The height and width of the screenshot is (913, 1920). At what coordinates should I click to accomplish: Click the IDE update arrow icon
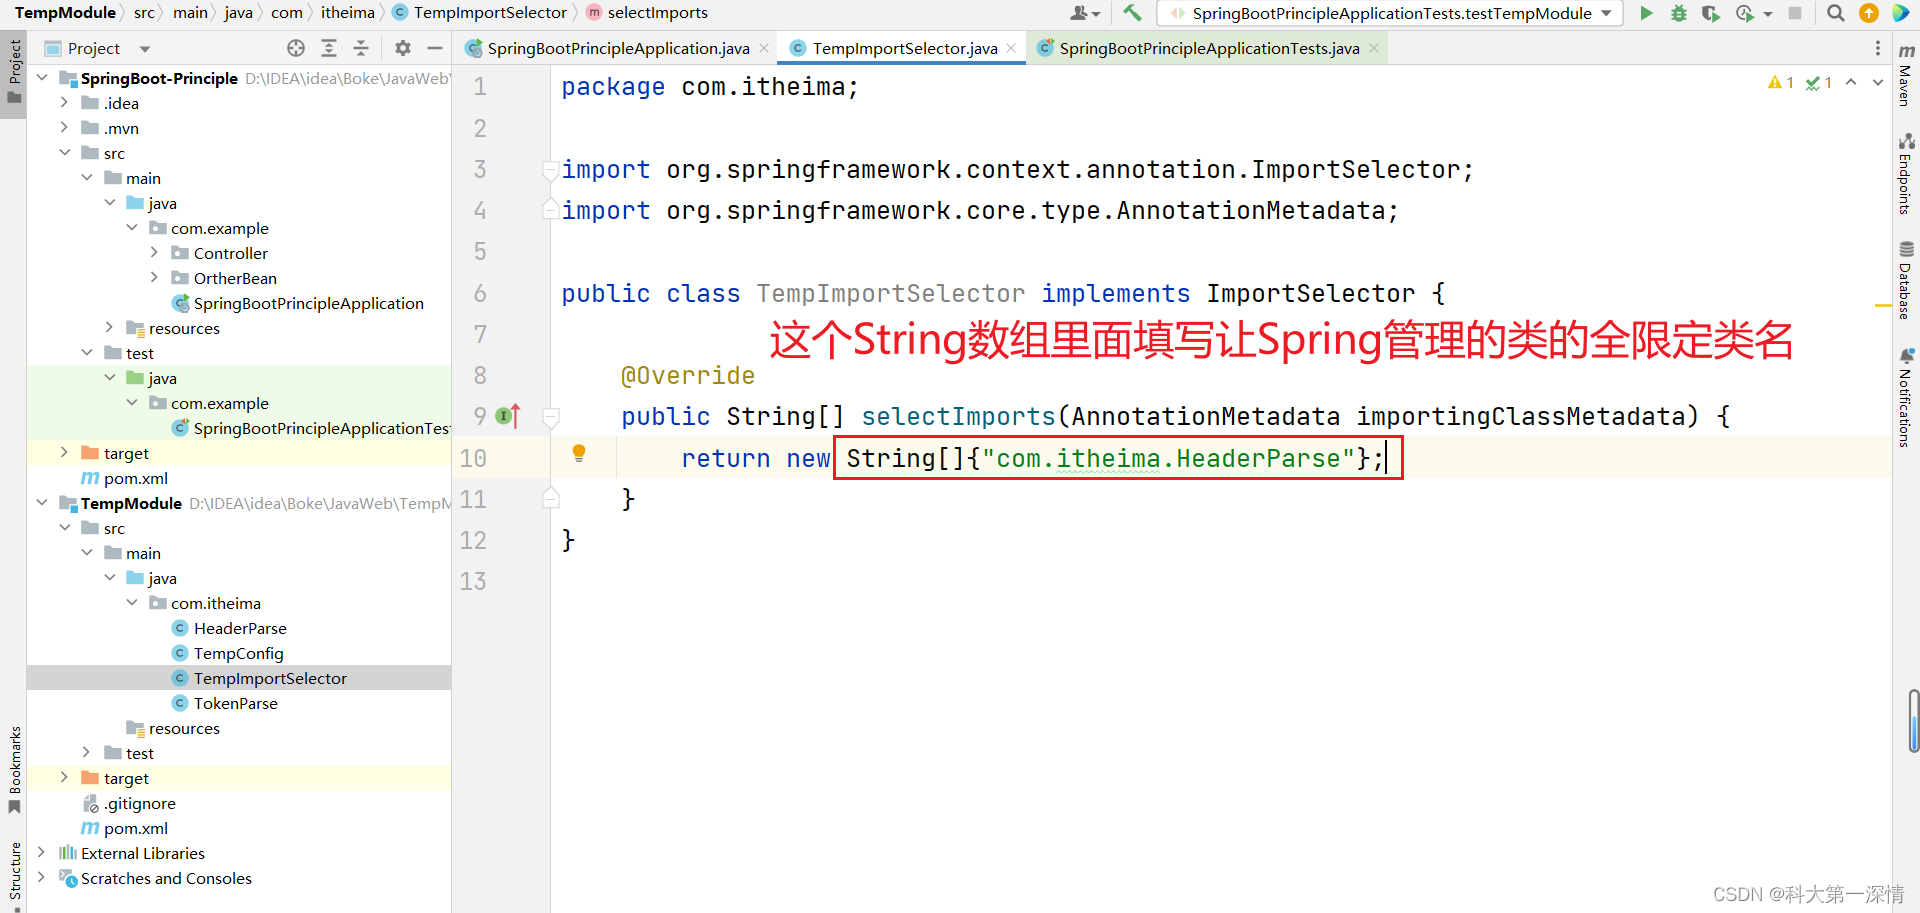tap(1868, 13)
